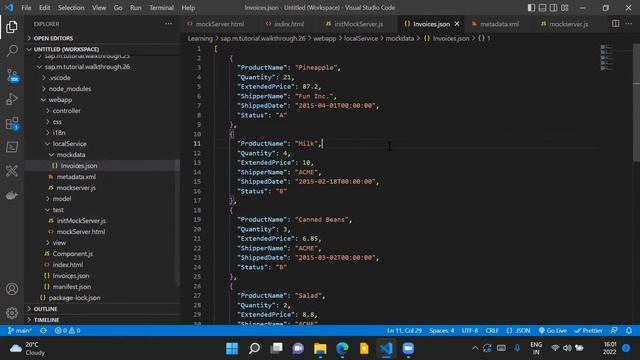640x360 pixels.
Task: Open the Terminal menu
Action: click(161, 8)
